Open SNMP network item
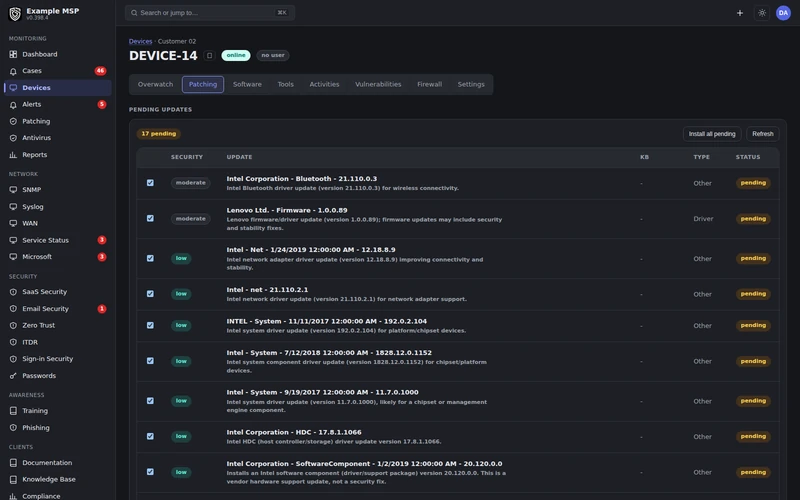The image size is (800, 500). pos(57,190)
